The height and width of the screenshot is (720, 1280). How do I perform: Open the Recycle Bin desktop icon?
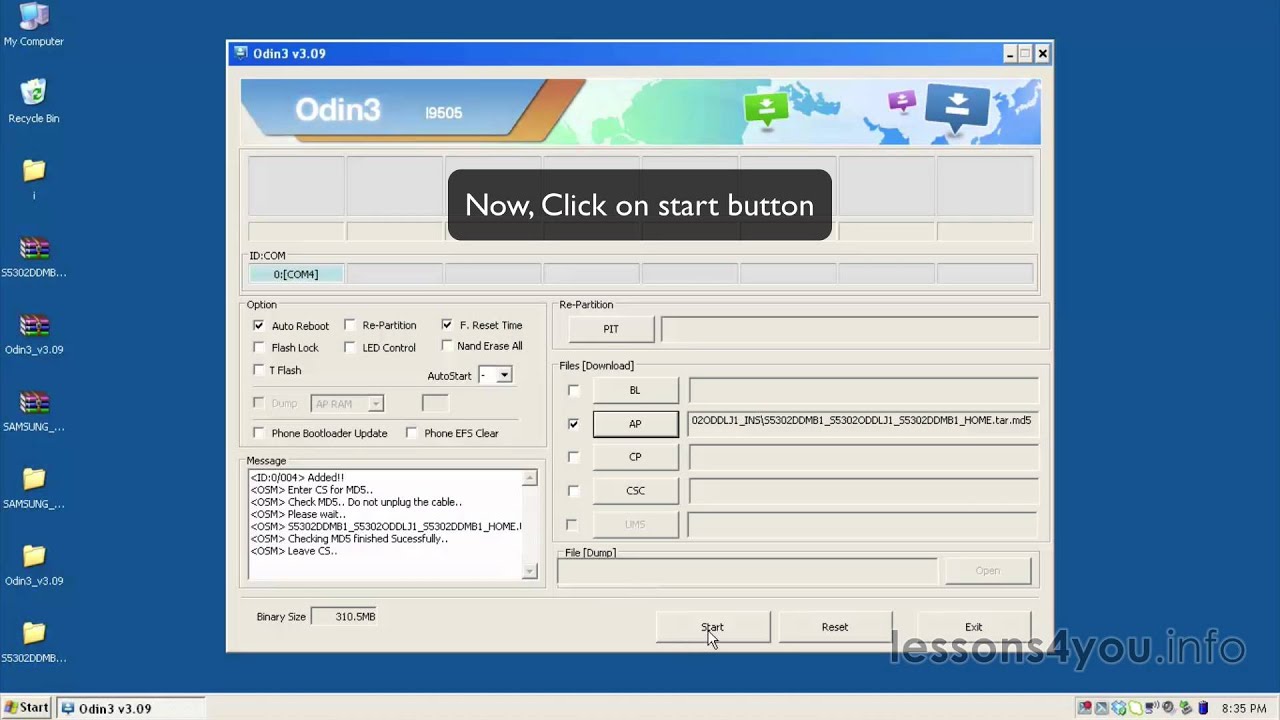click(33, 101)
